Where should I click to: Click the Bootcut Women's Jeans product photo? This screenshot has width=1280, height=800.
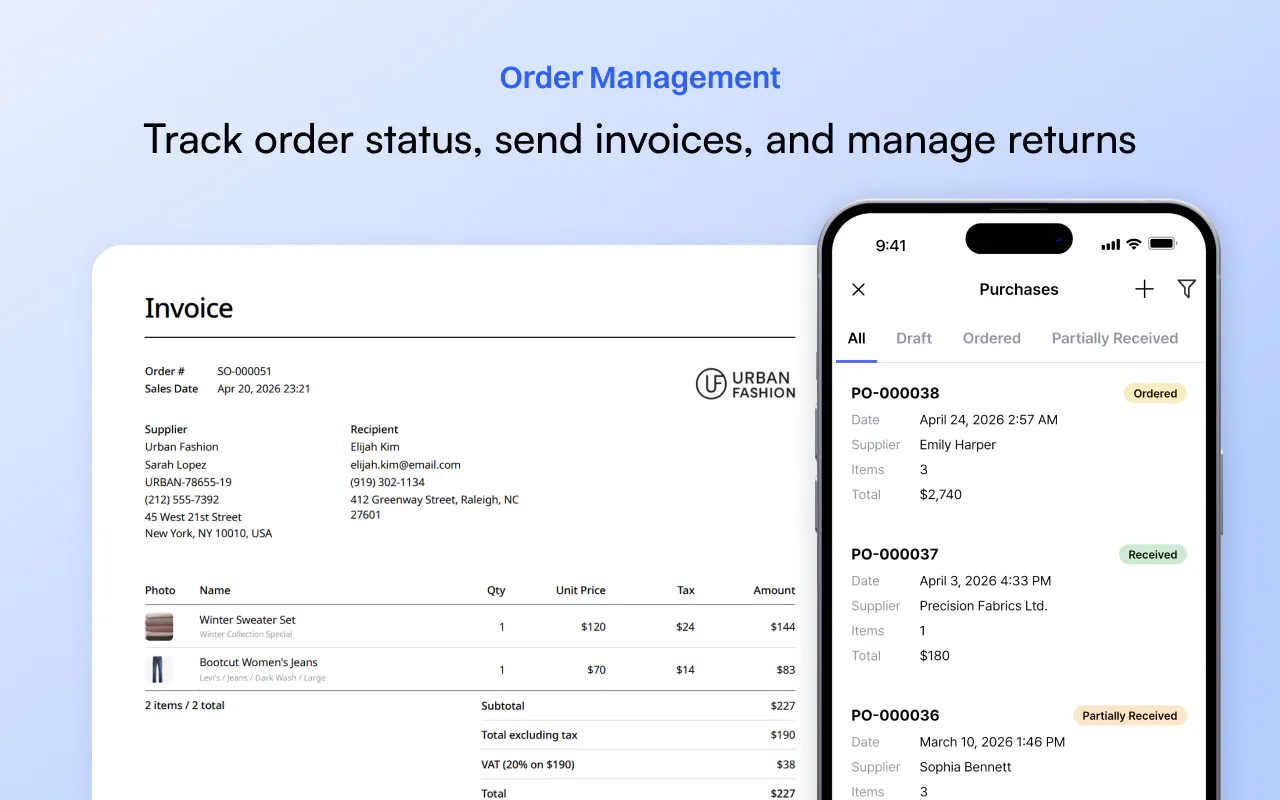(x=159, y=669)
